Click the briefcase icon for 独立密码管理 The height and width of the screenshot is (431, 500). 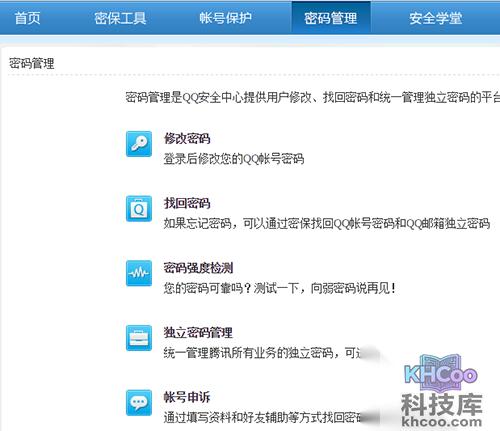(x=139, y=338)
